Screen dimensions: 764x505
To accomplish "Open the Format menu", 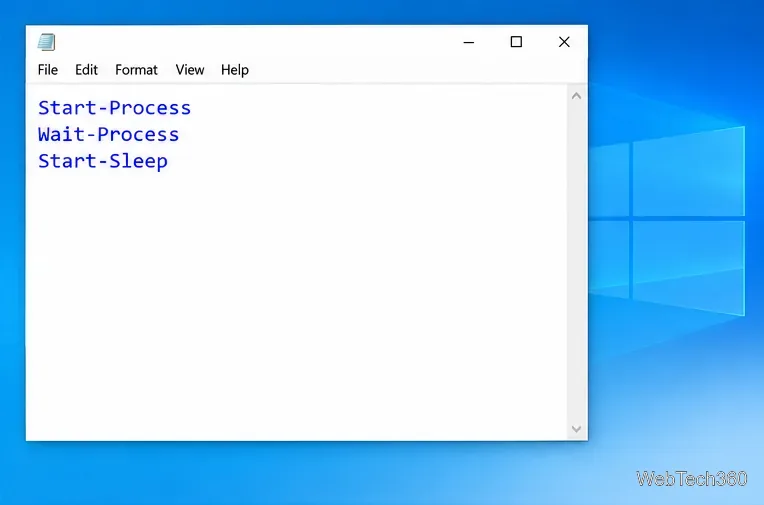I will pyautogui.click(x=136, y=70).
